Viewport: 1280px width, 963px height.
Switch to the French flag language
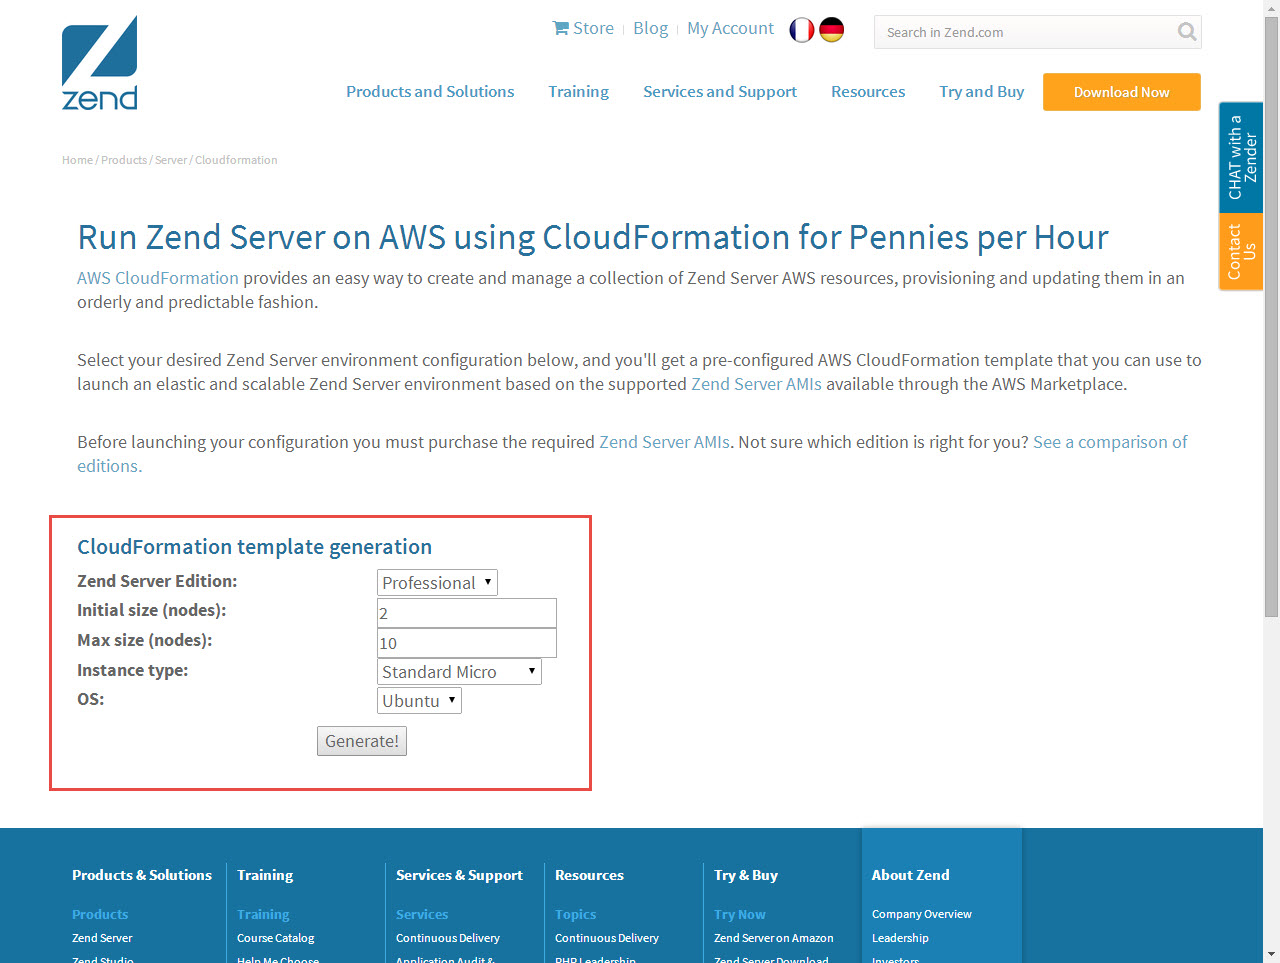[801, 30]
